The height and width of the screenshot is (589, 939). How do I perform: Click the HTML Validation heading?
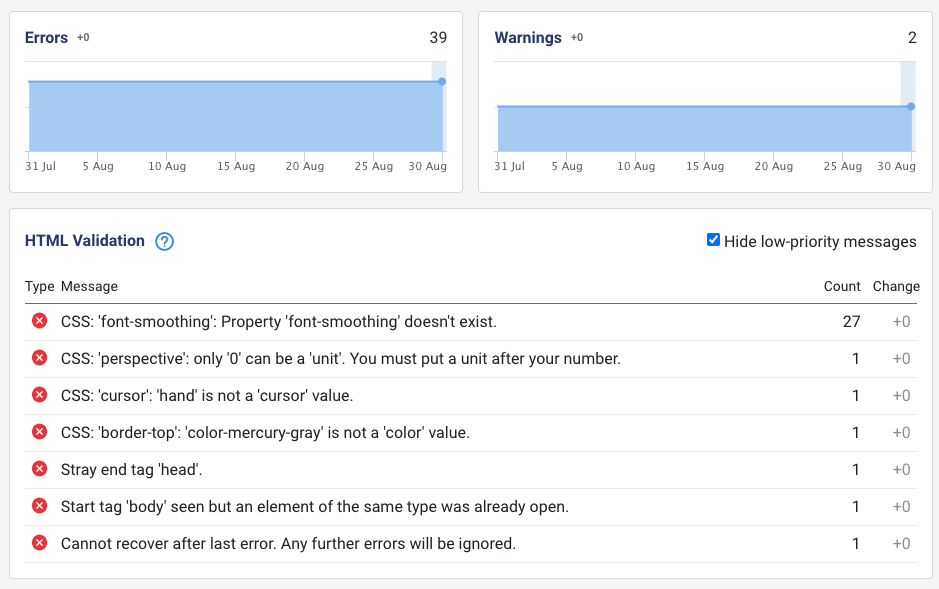click(x=84, y=241)
